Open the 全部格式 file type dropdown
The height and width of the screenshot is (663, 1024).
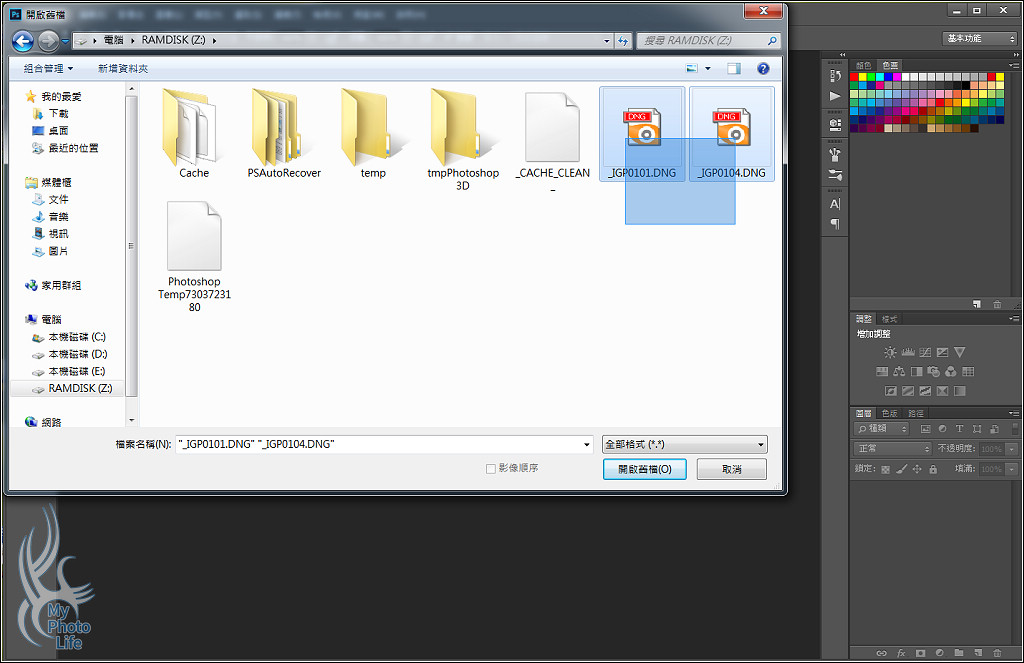pyautogui.click(x=685, y=444)
